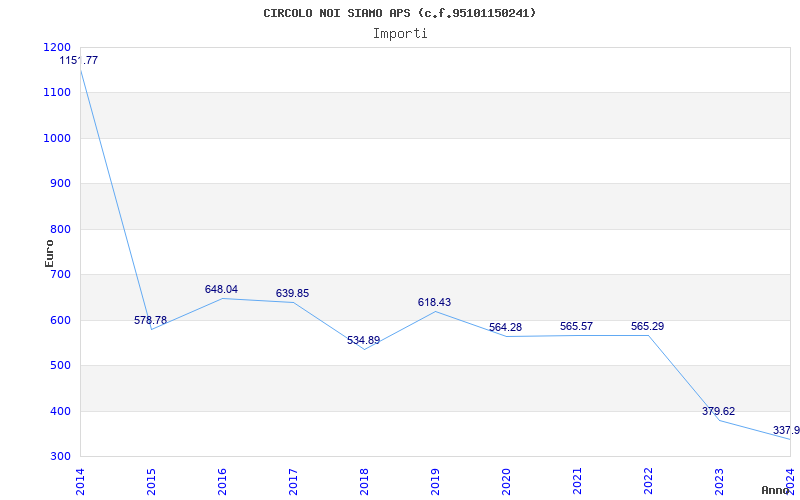Click the 2016 x-axis year label
The height and width of the screenshot is (500, 800).
tap(222, 481)
